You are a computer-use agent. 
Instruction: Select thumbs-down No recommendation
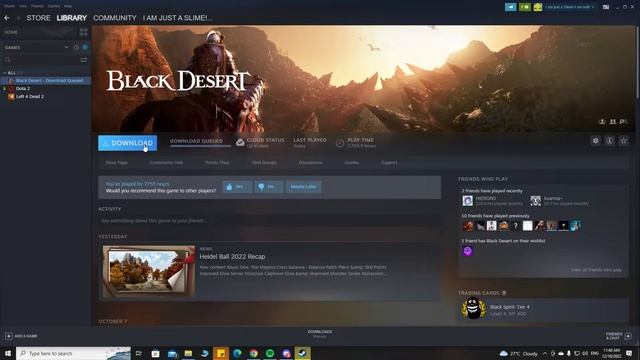[269, 187]
